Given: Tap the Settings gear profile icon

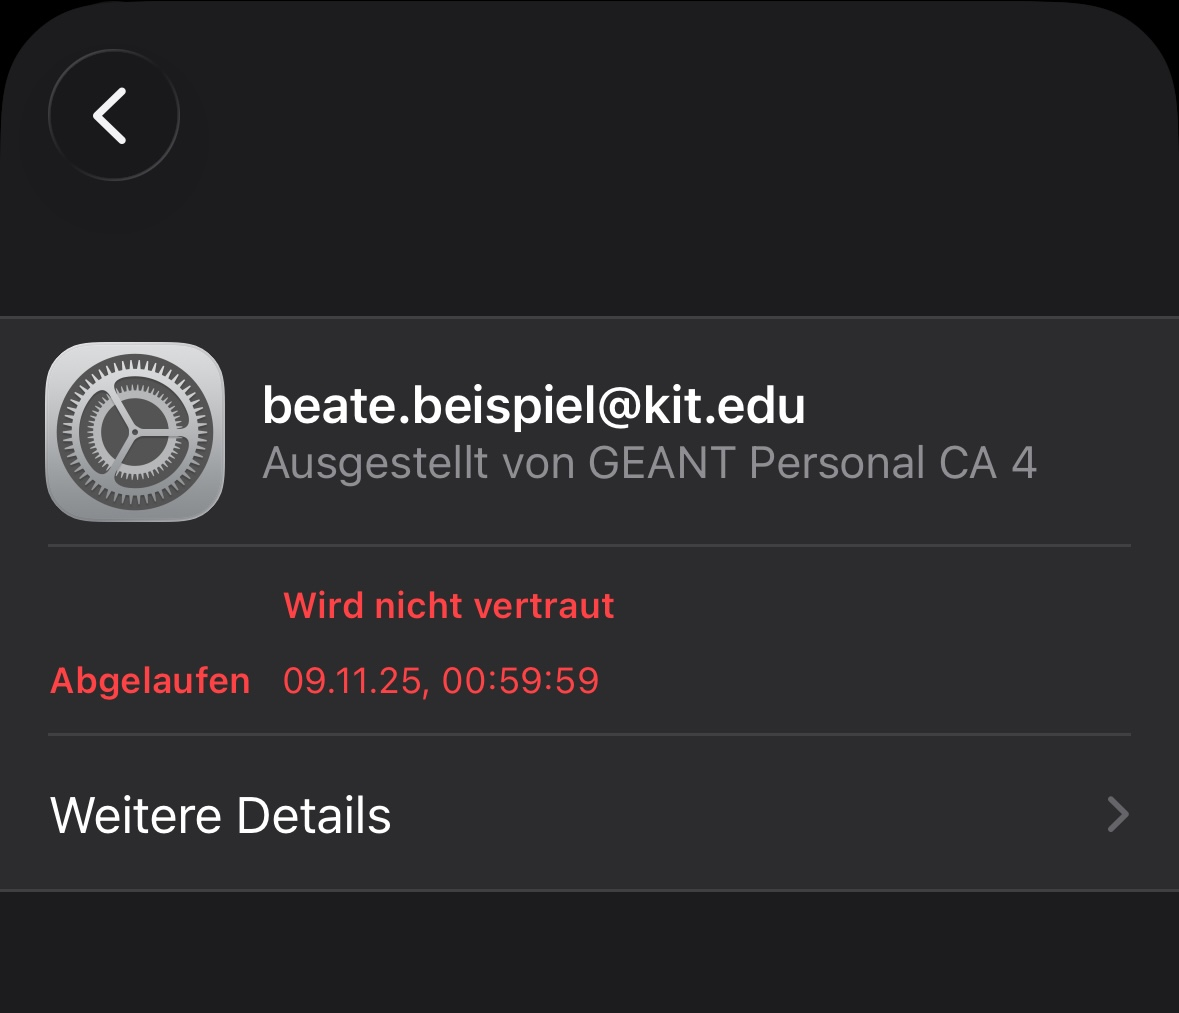Looking at the screenshot, I should 135,432.
